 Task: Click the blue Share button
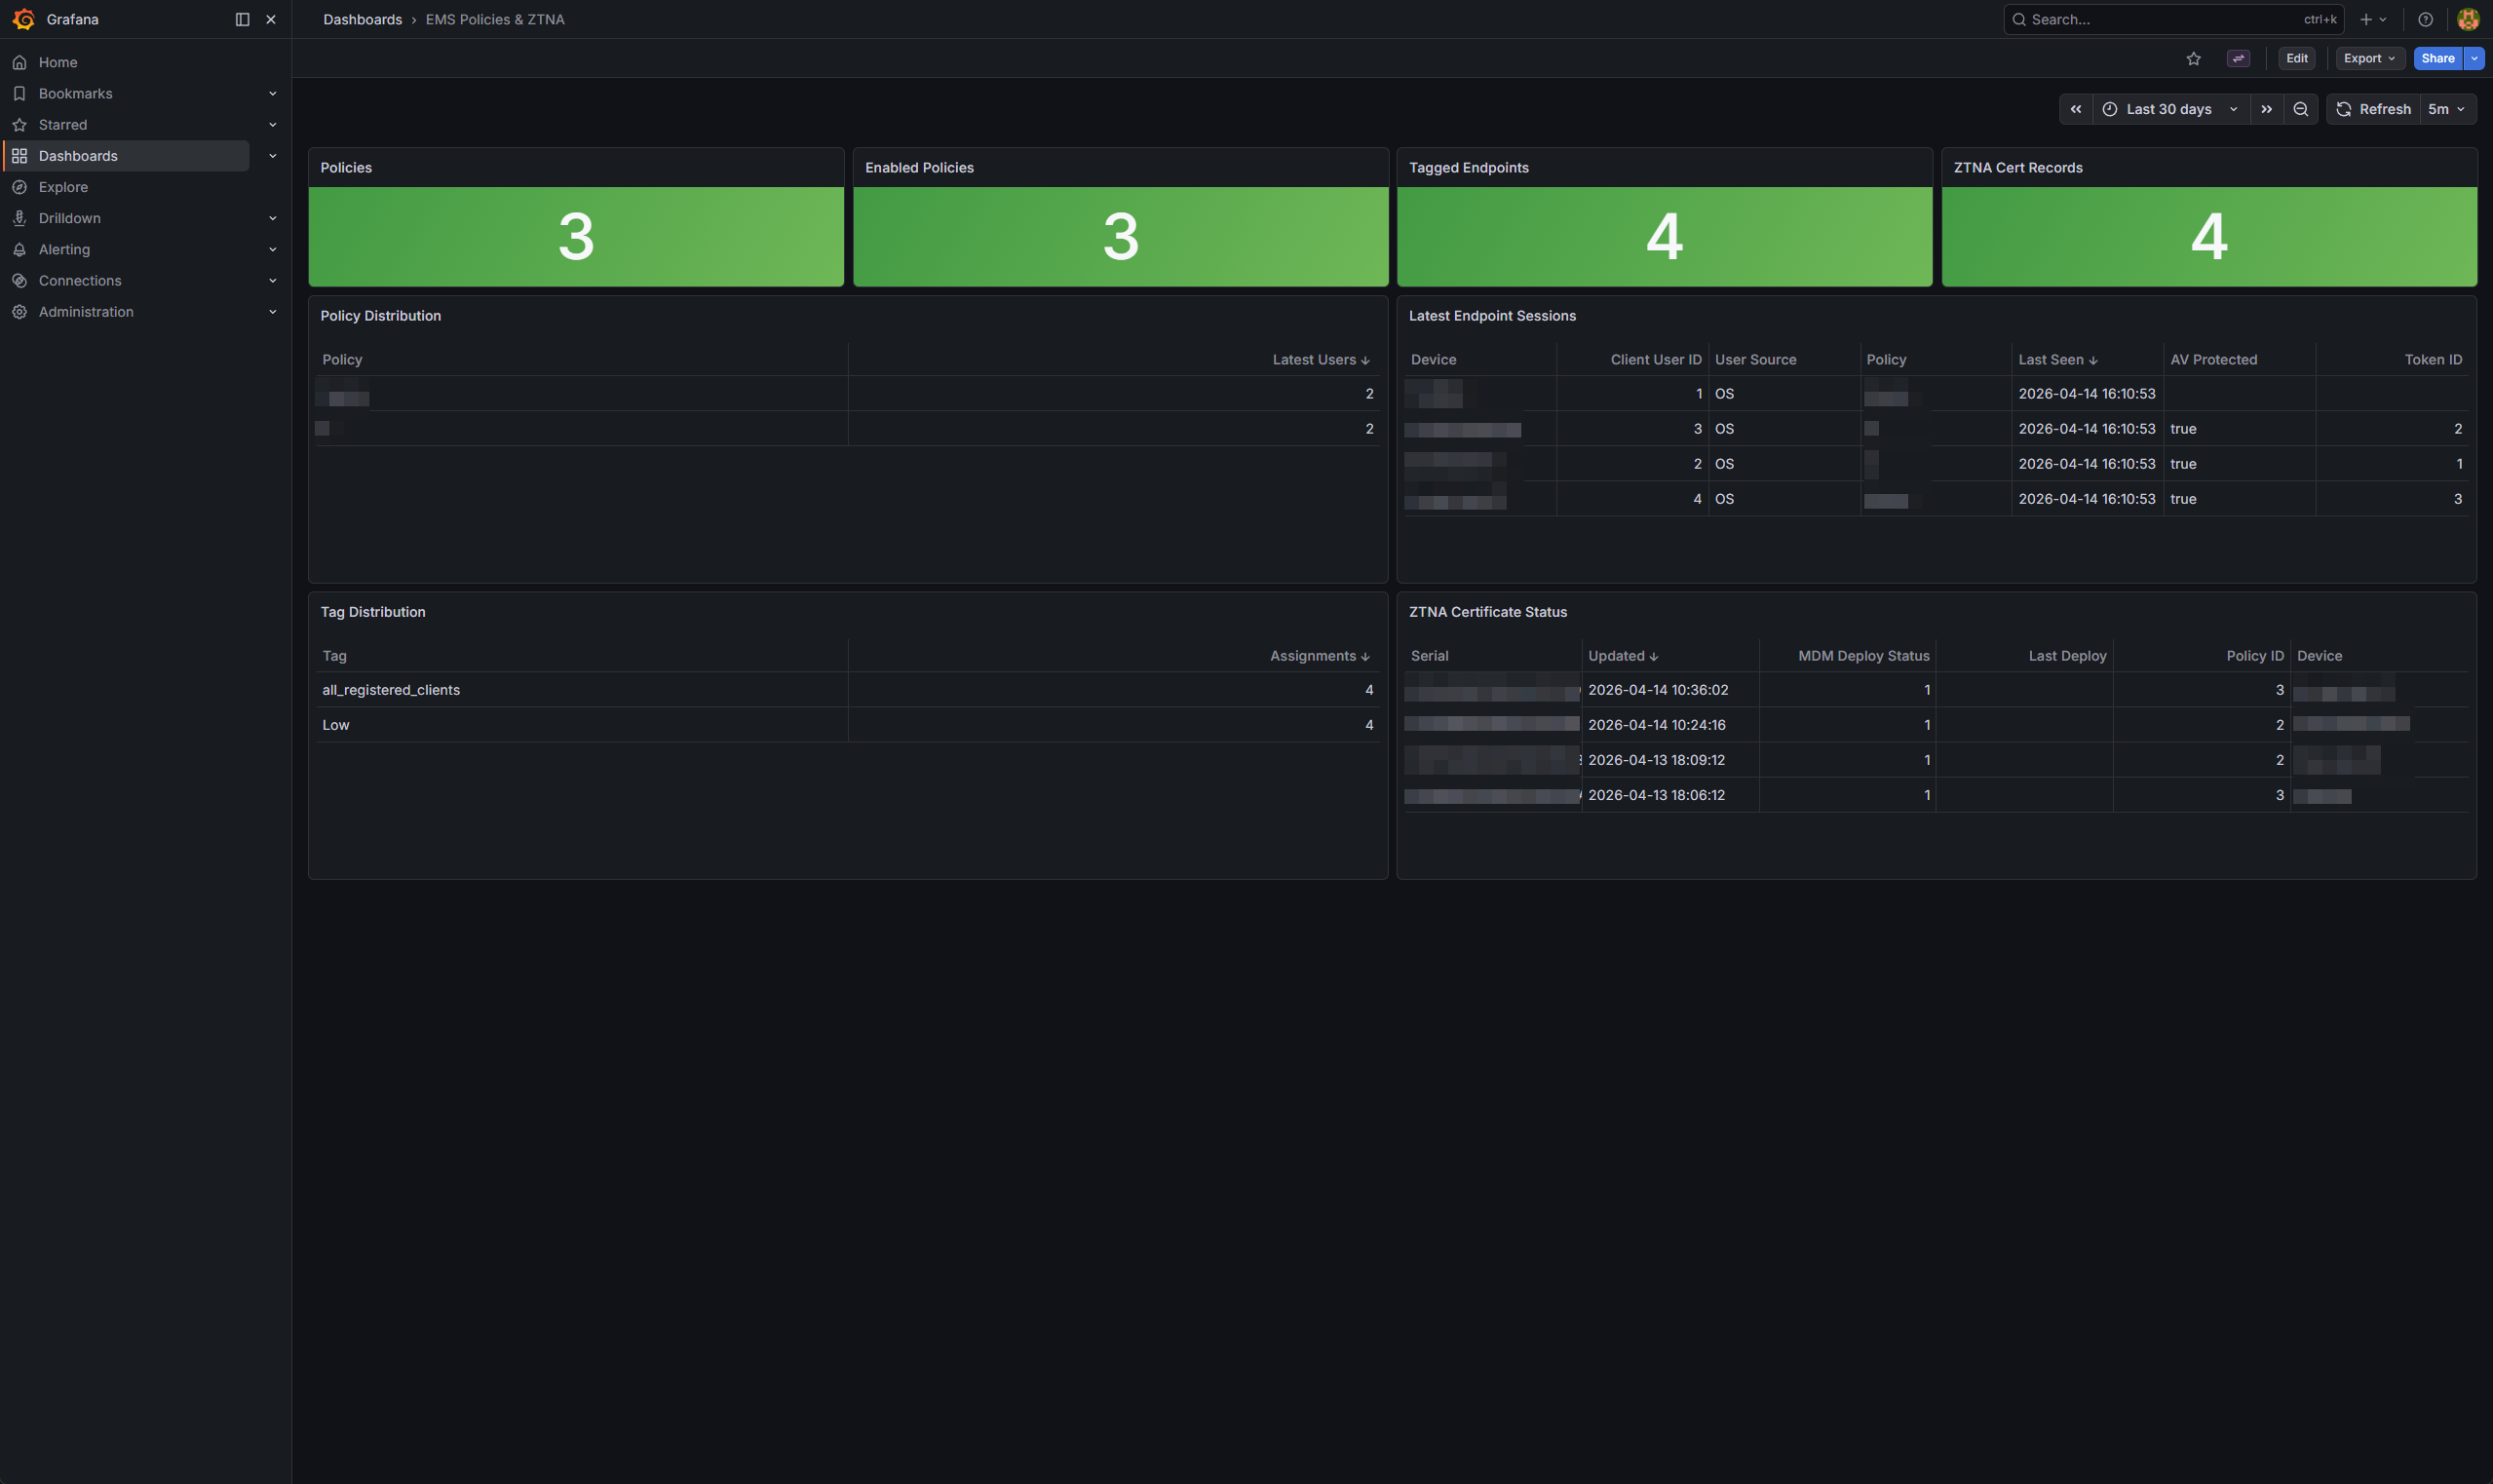2437,58
